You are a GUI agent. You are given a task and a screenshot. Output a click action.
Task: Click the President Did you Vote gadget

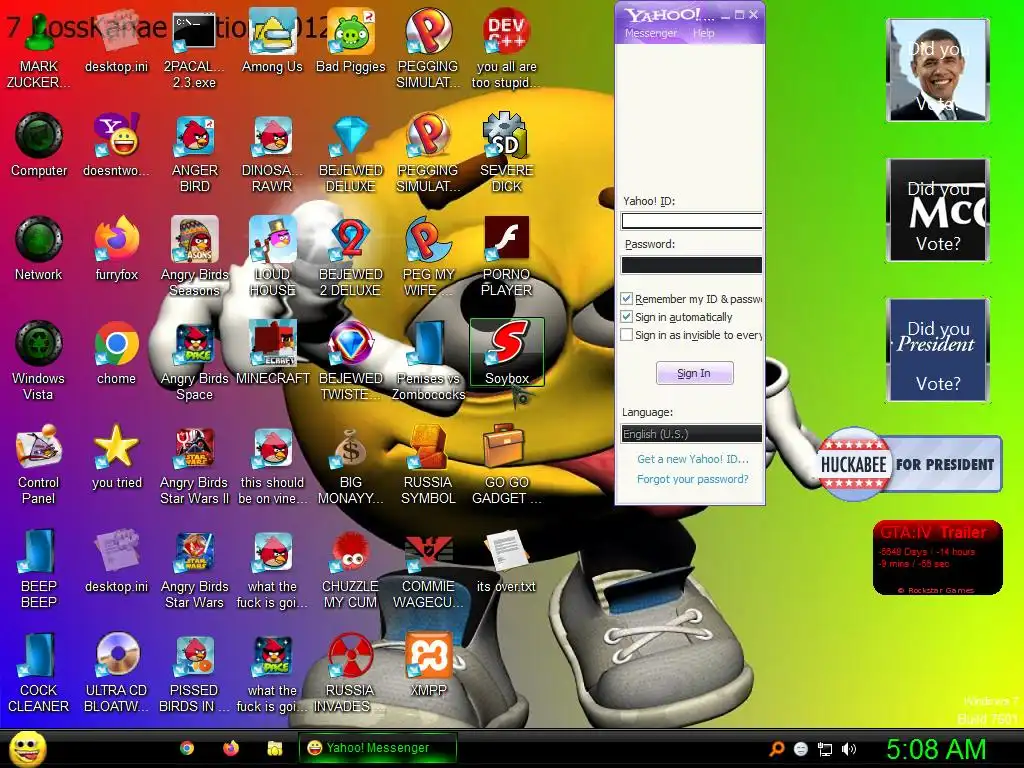point(938,350)
